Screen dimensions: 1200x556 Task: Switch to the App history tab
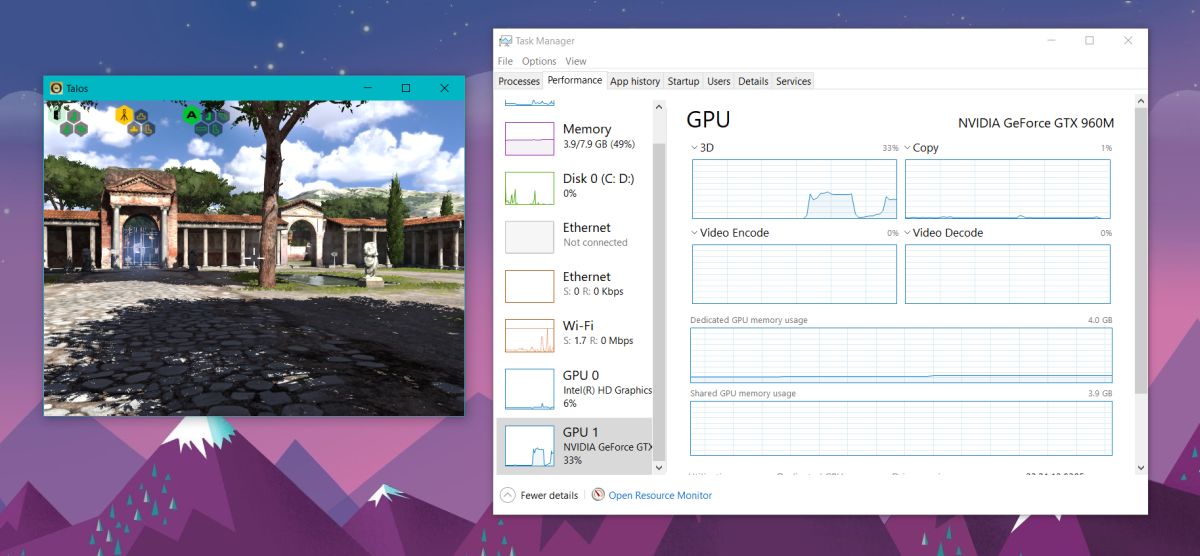coord(635,81)
